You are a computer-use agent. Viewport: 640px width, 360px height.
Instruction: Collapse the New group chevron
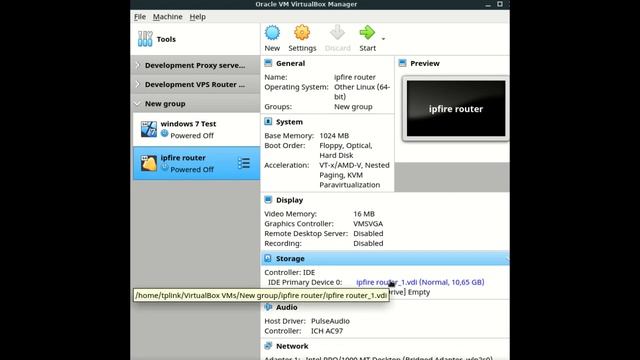coord(138,103)
